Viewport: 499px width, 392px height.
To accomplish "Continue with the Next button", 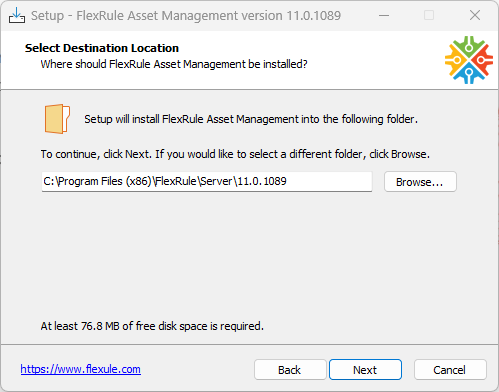I will (x=365, y=370).
